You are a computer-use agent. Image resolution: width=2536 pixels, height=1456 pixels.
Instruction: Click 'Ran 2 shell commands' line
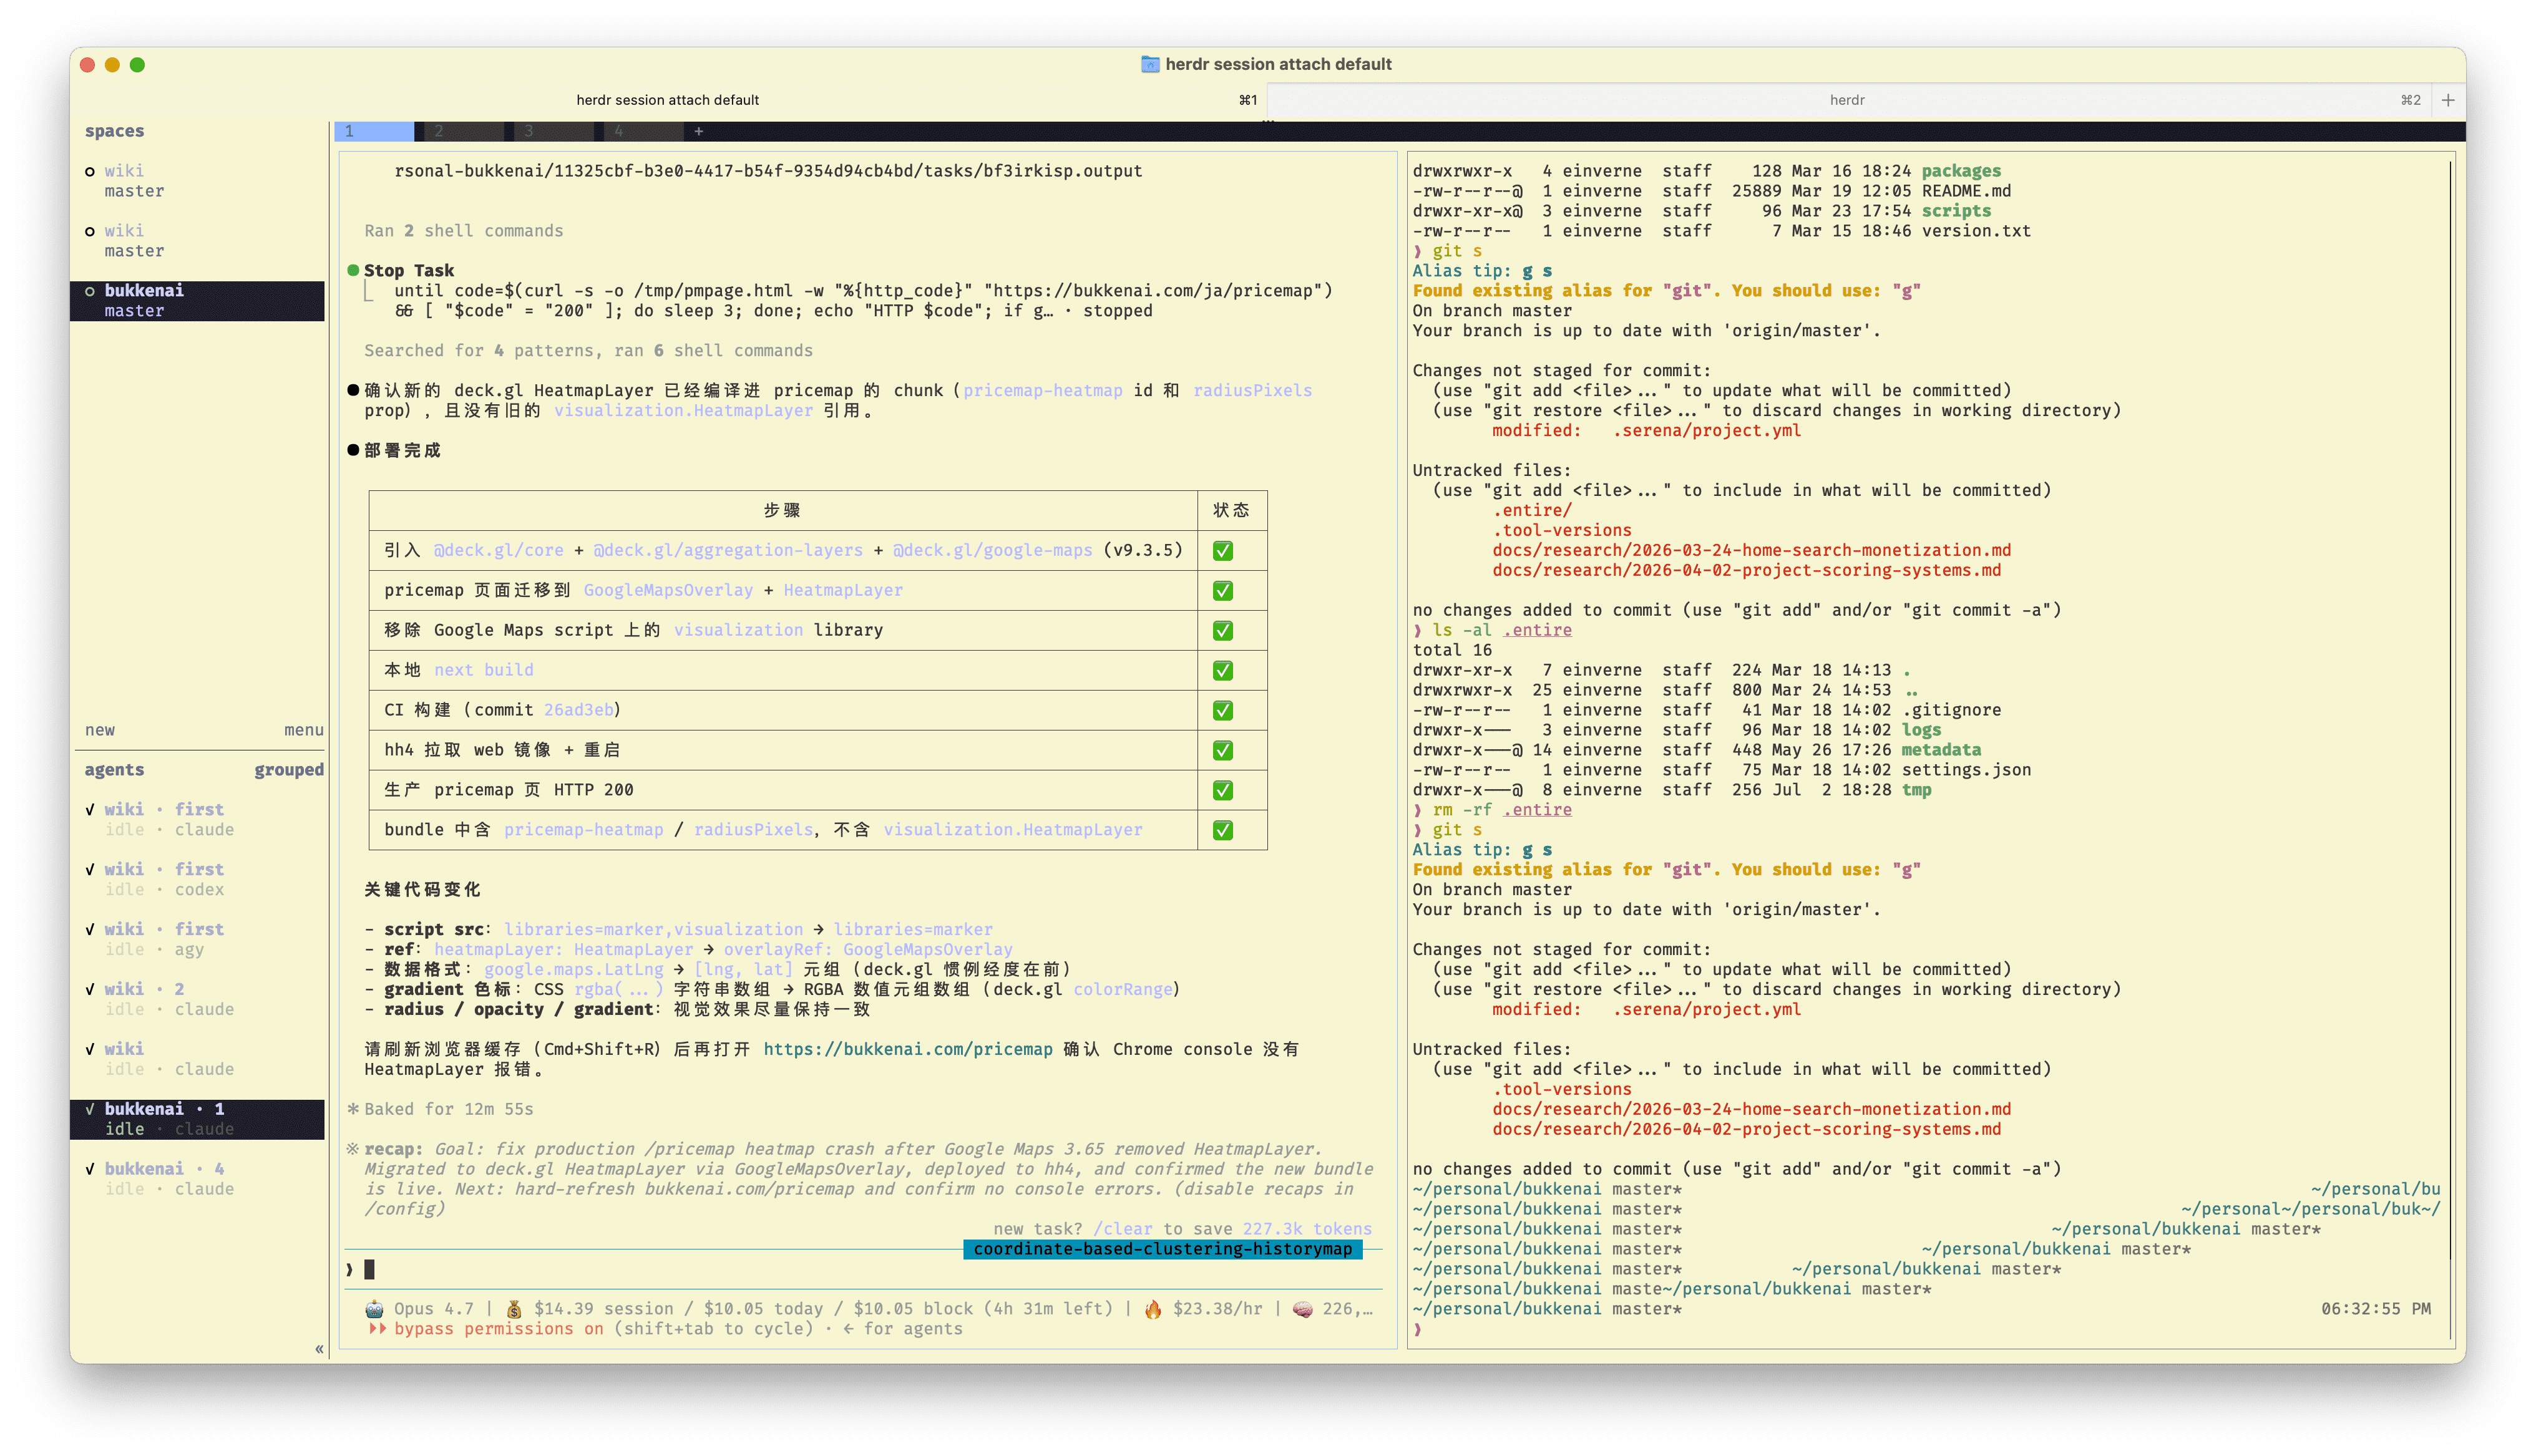464,231
